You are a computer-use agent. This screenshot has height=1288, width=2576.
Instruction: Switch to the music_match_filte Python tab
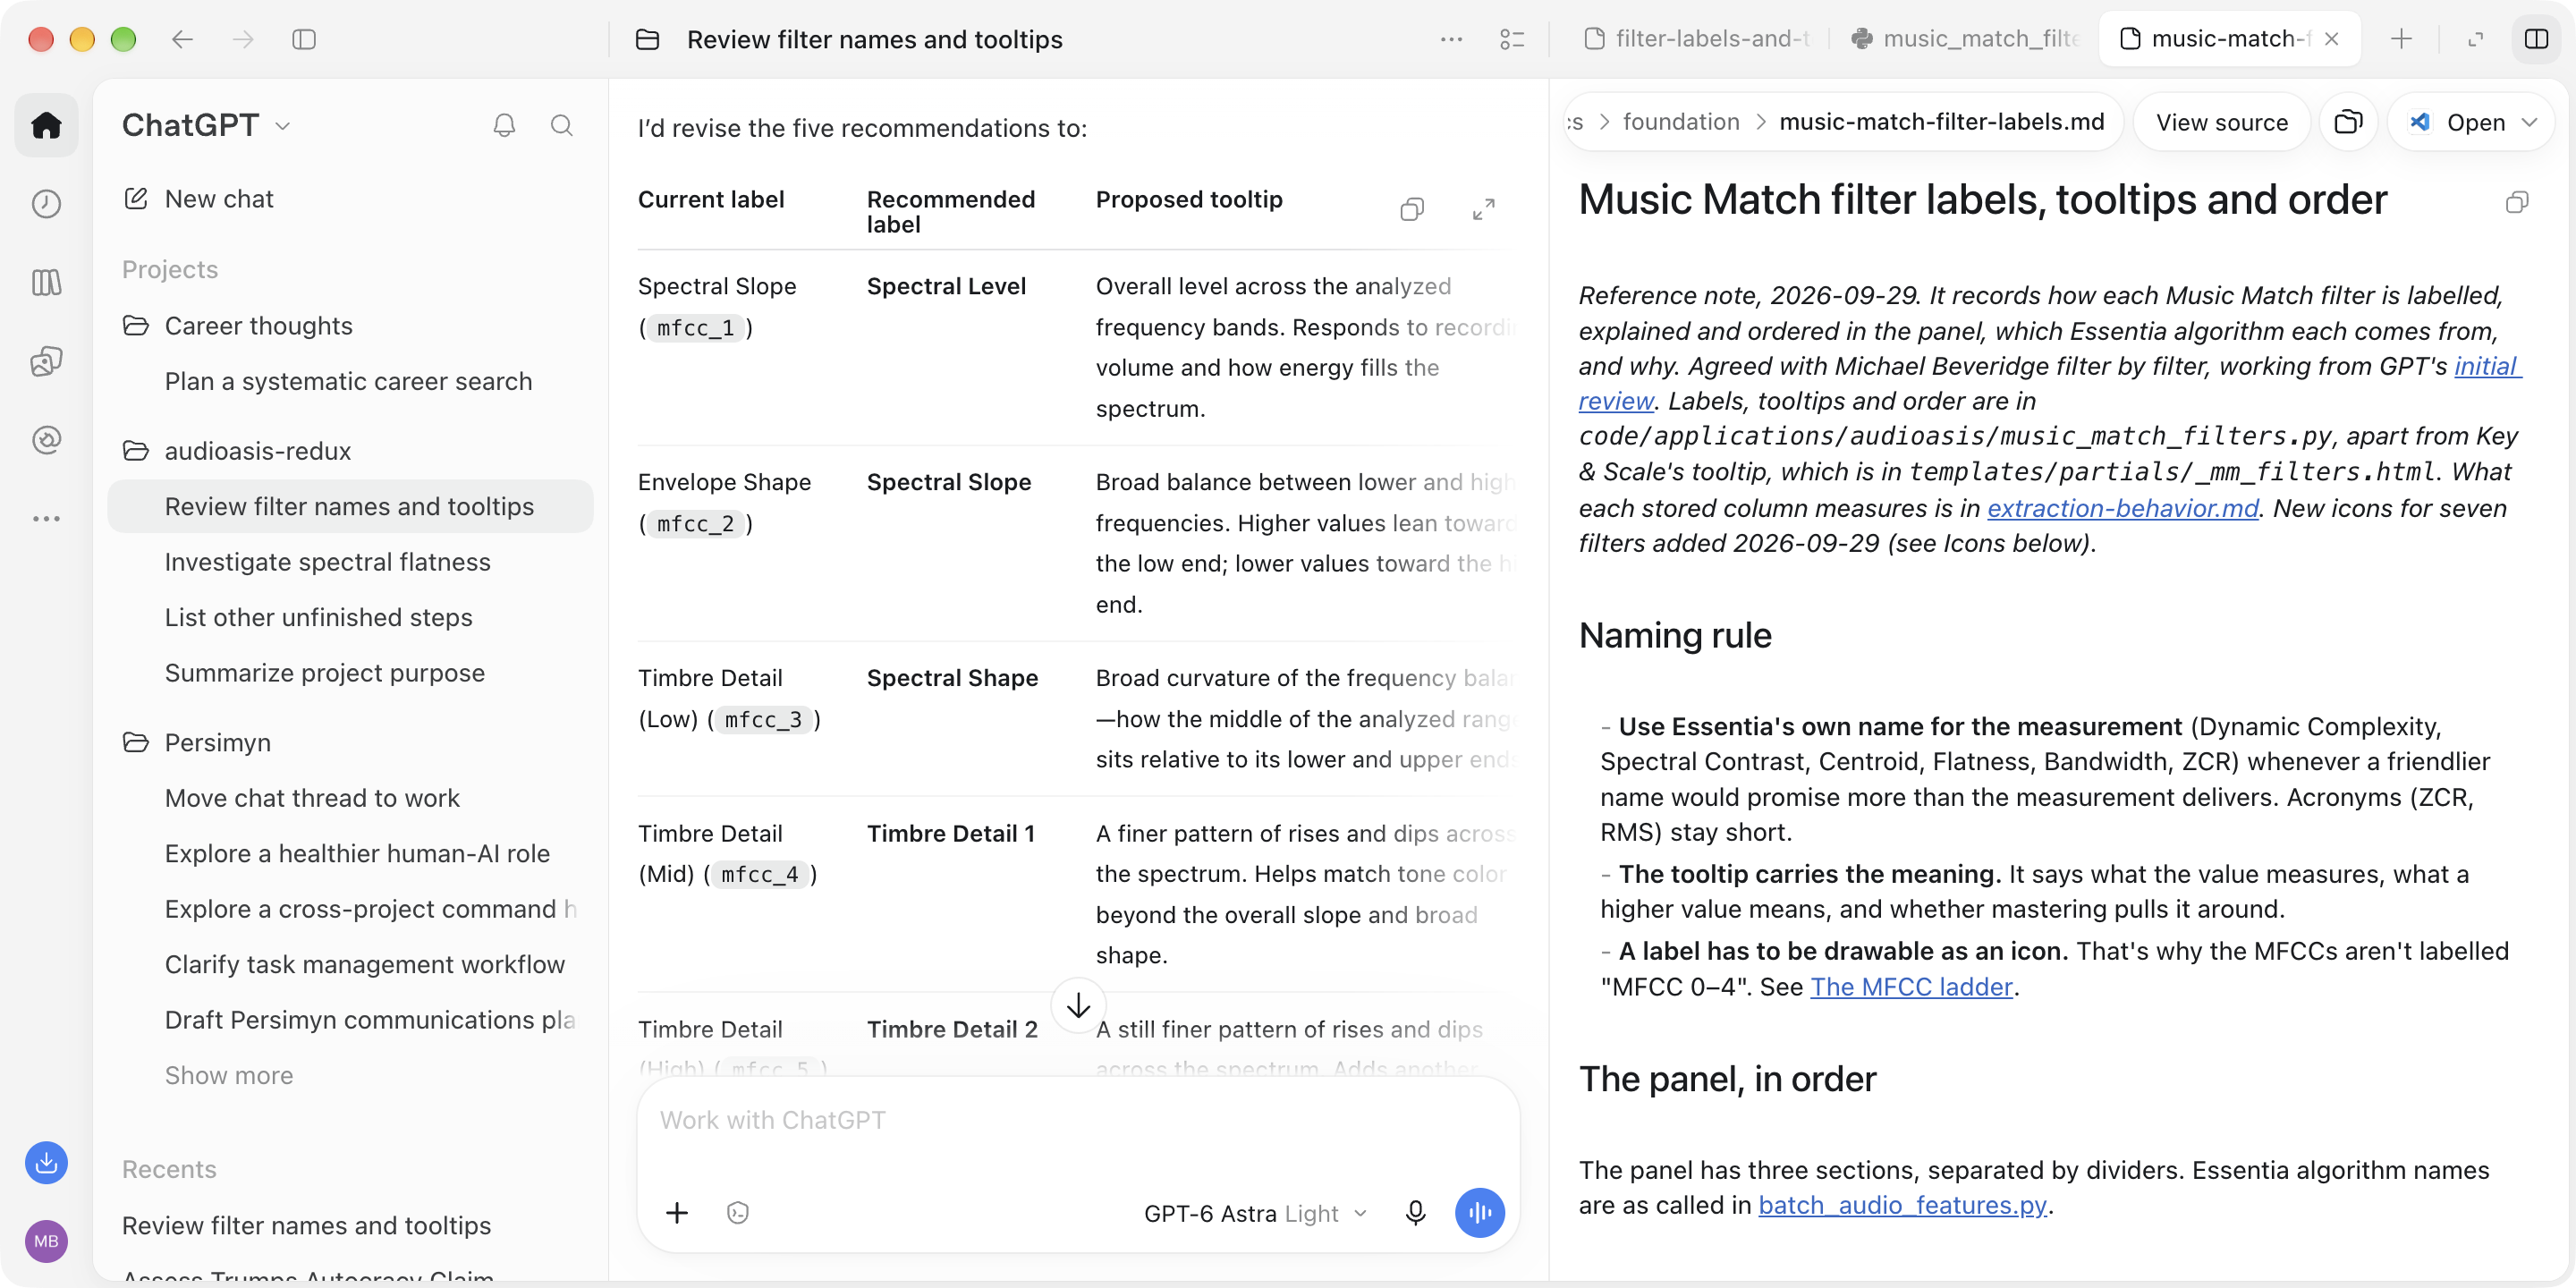1964,39
